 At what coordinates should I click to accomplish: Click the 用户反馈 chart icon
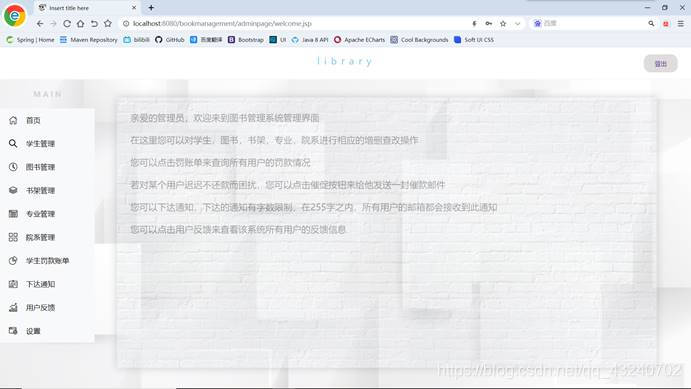point(13,307)
